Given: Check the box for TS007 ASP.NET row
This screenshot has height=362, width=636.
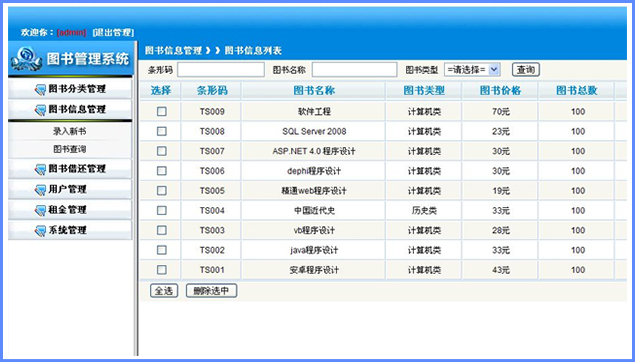Looking at the screenshot, I should click(162, 151).
